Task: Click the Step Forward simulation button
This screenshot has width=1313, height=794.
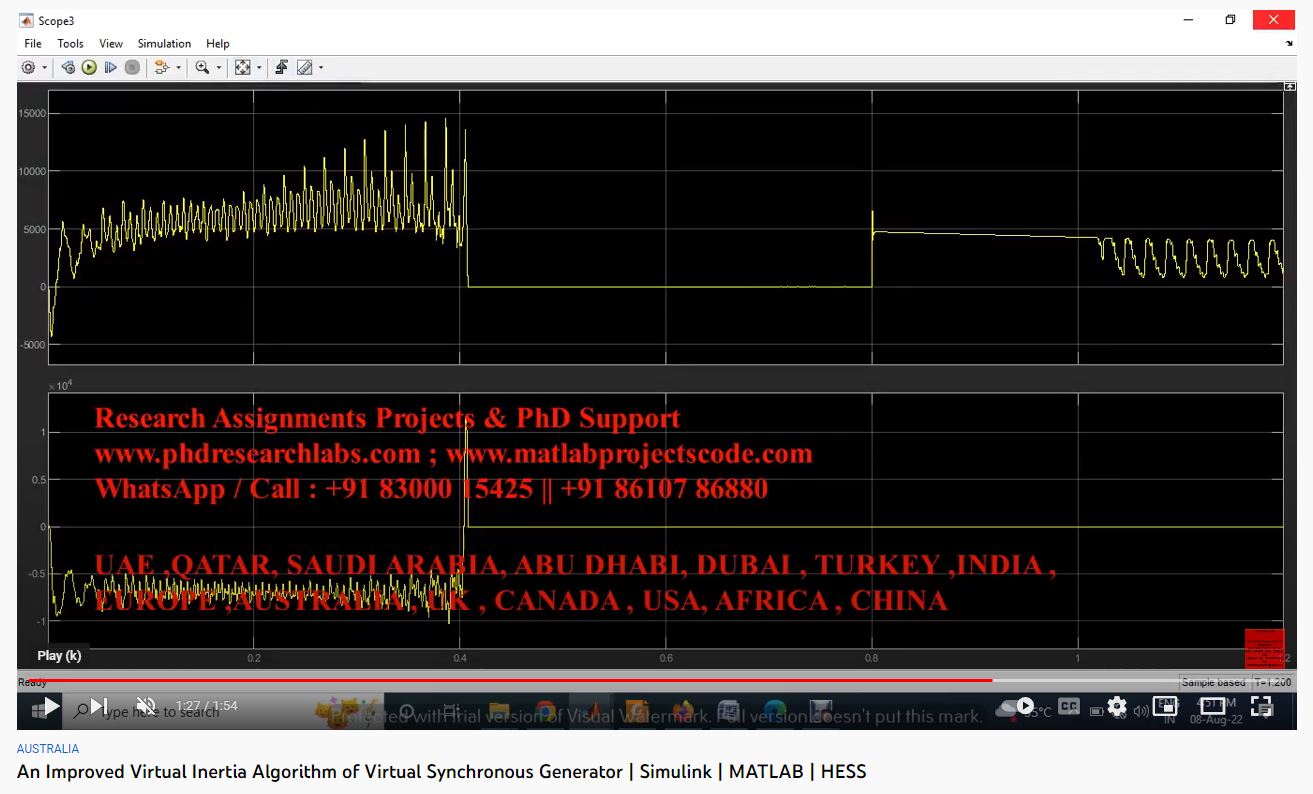Action: 111,67
